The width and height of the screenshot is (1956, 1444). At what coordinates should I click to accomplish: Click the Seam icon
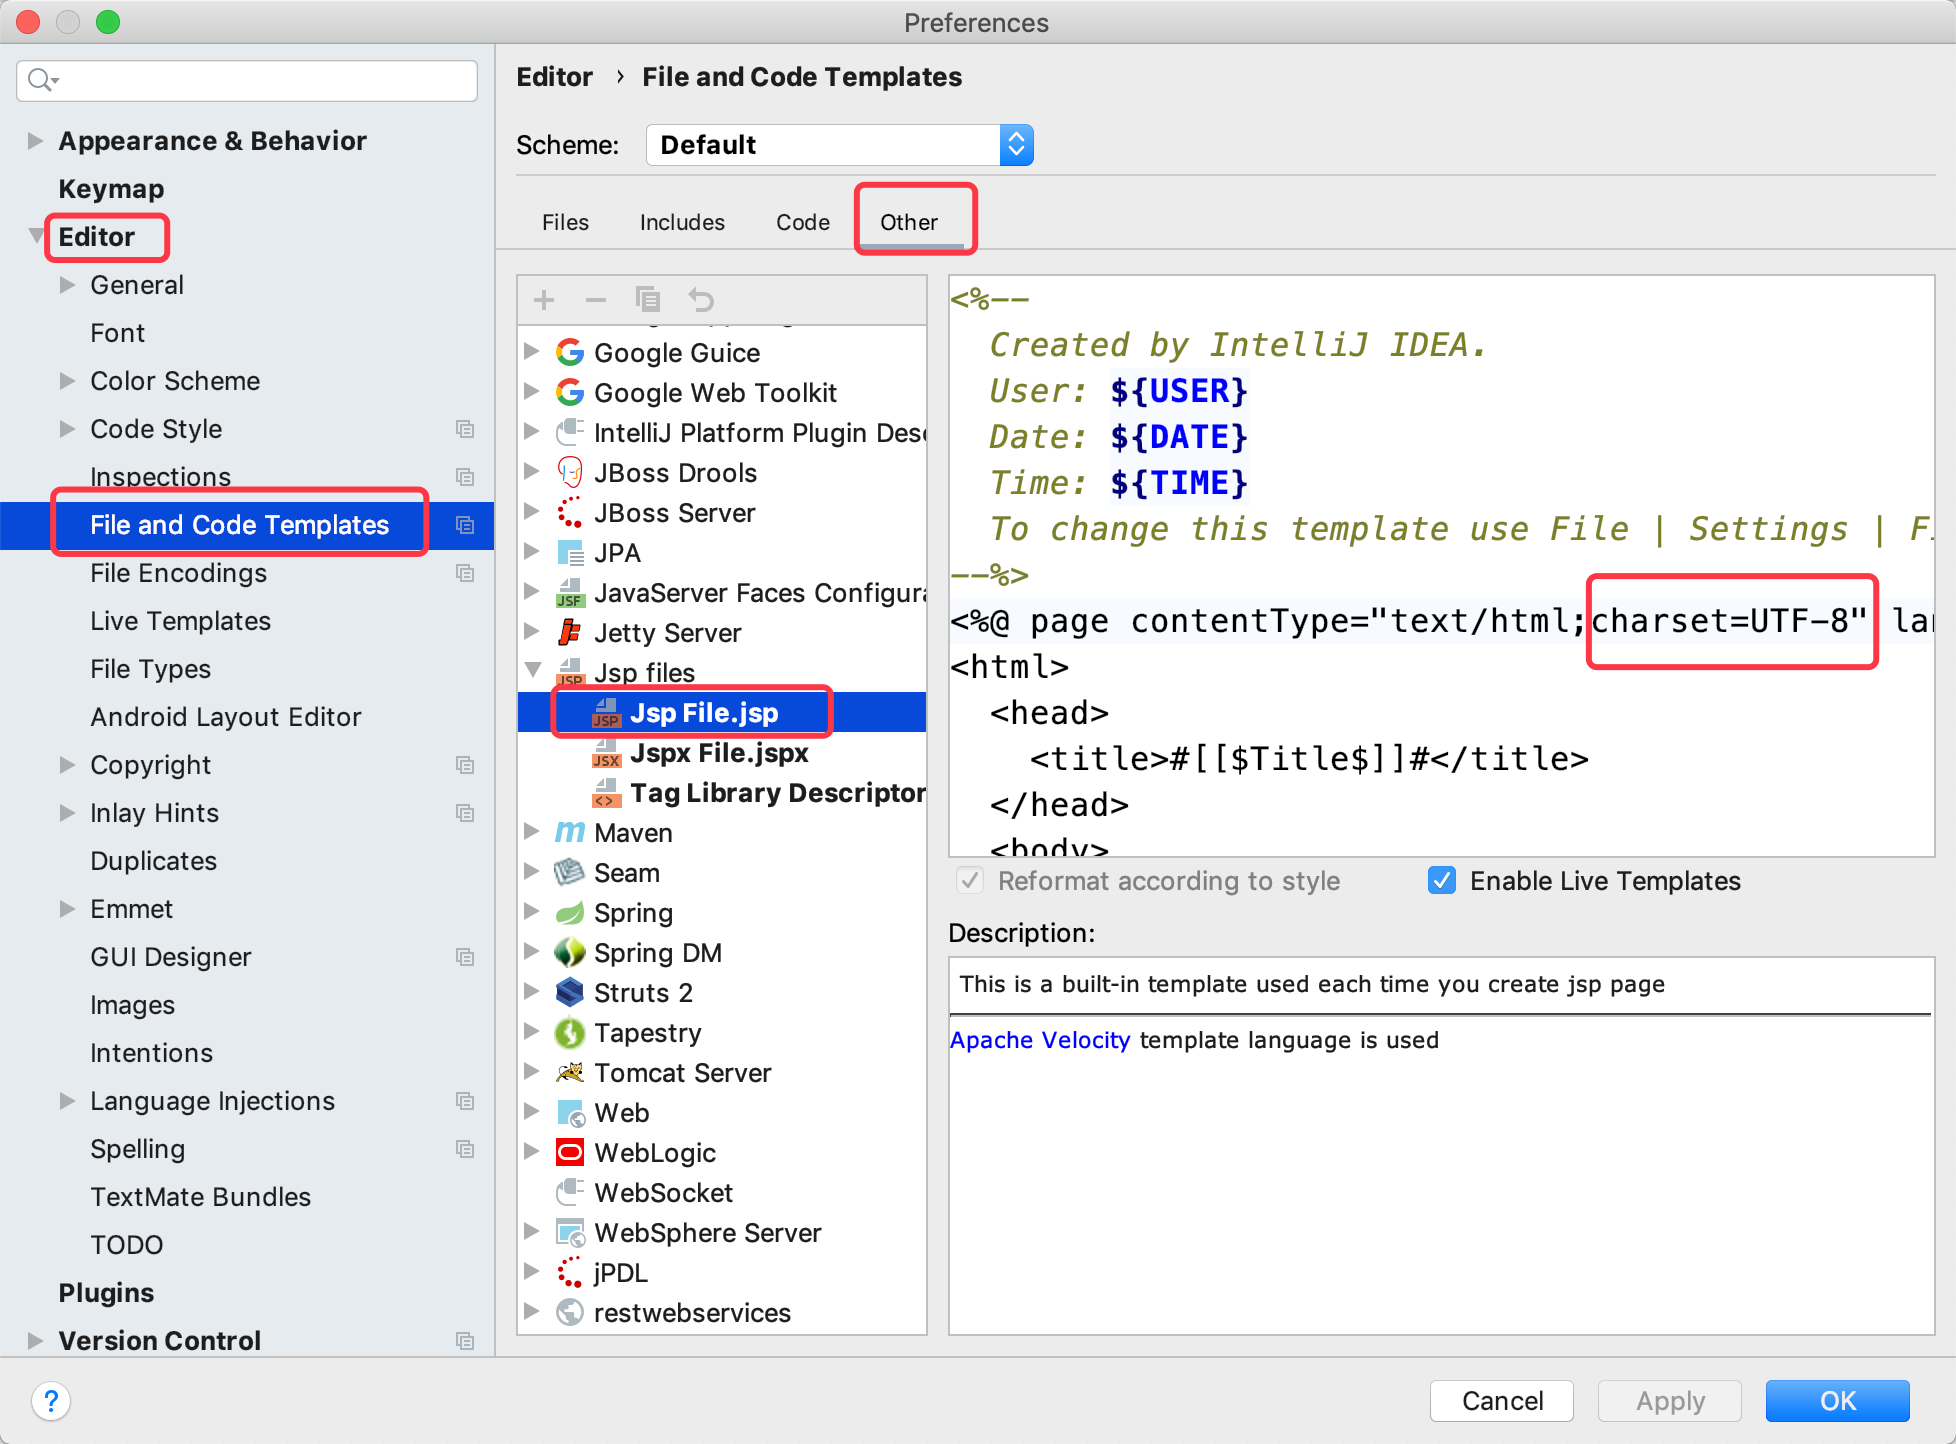point(570,872)
